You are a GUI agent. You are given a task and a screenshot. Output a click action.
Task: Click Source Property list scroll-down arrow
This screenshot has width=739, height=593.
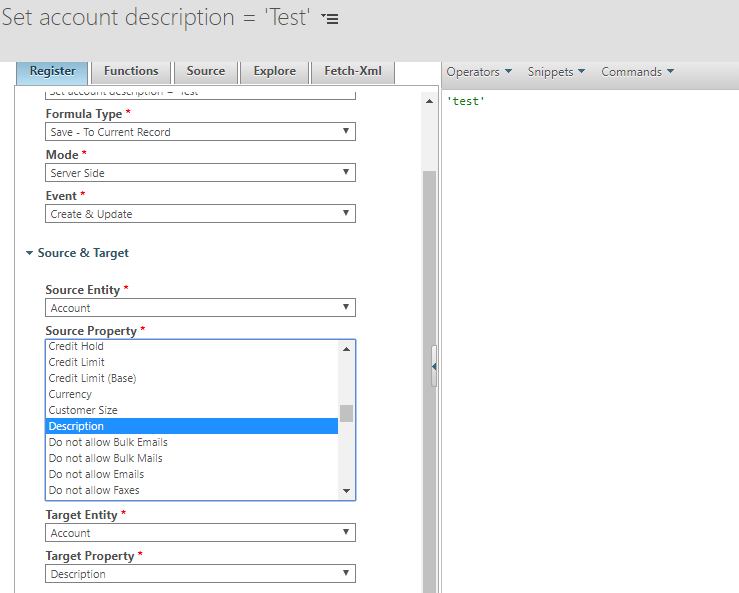(346, 491)
